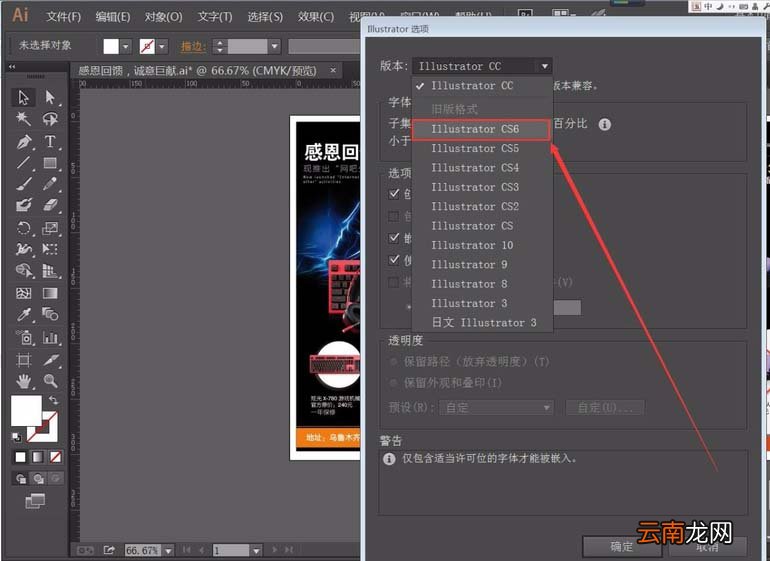Select the Pen tool
This screenshot has width=770, height=561.
tap(24, 142)
